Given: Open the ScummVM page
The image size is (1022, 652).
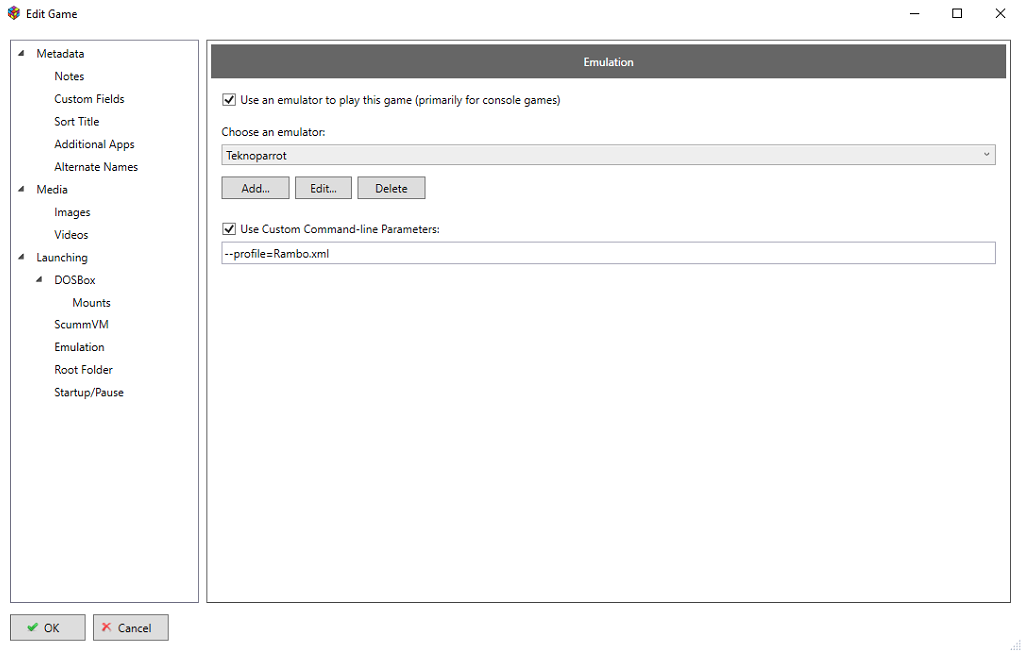Looking at the screenshot, I should [81, 324].
